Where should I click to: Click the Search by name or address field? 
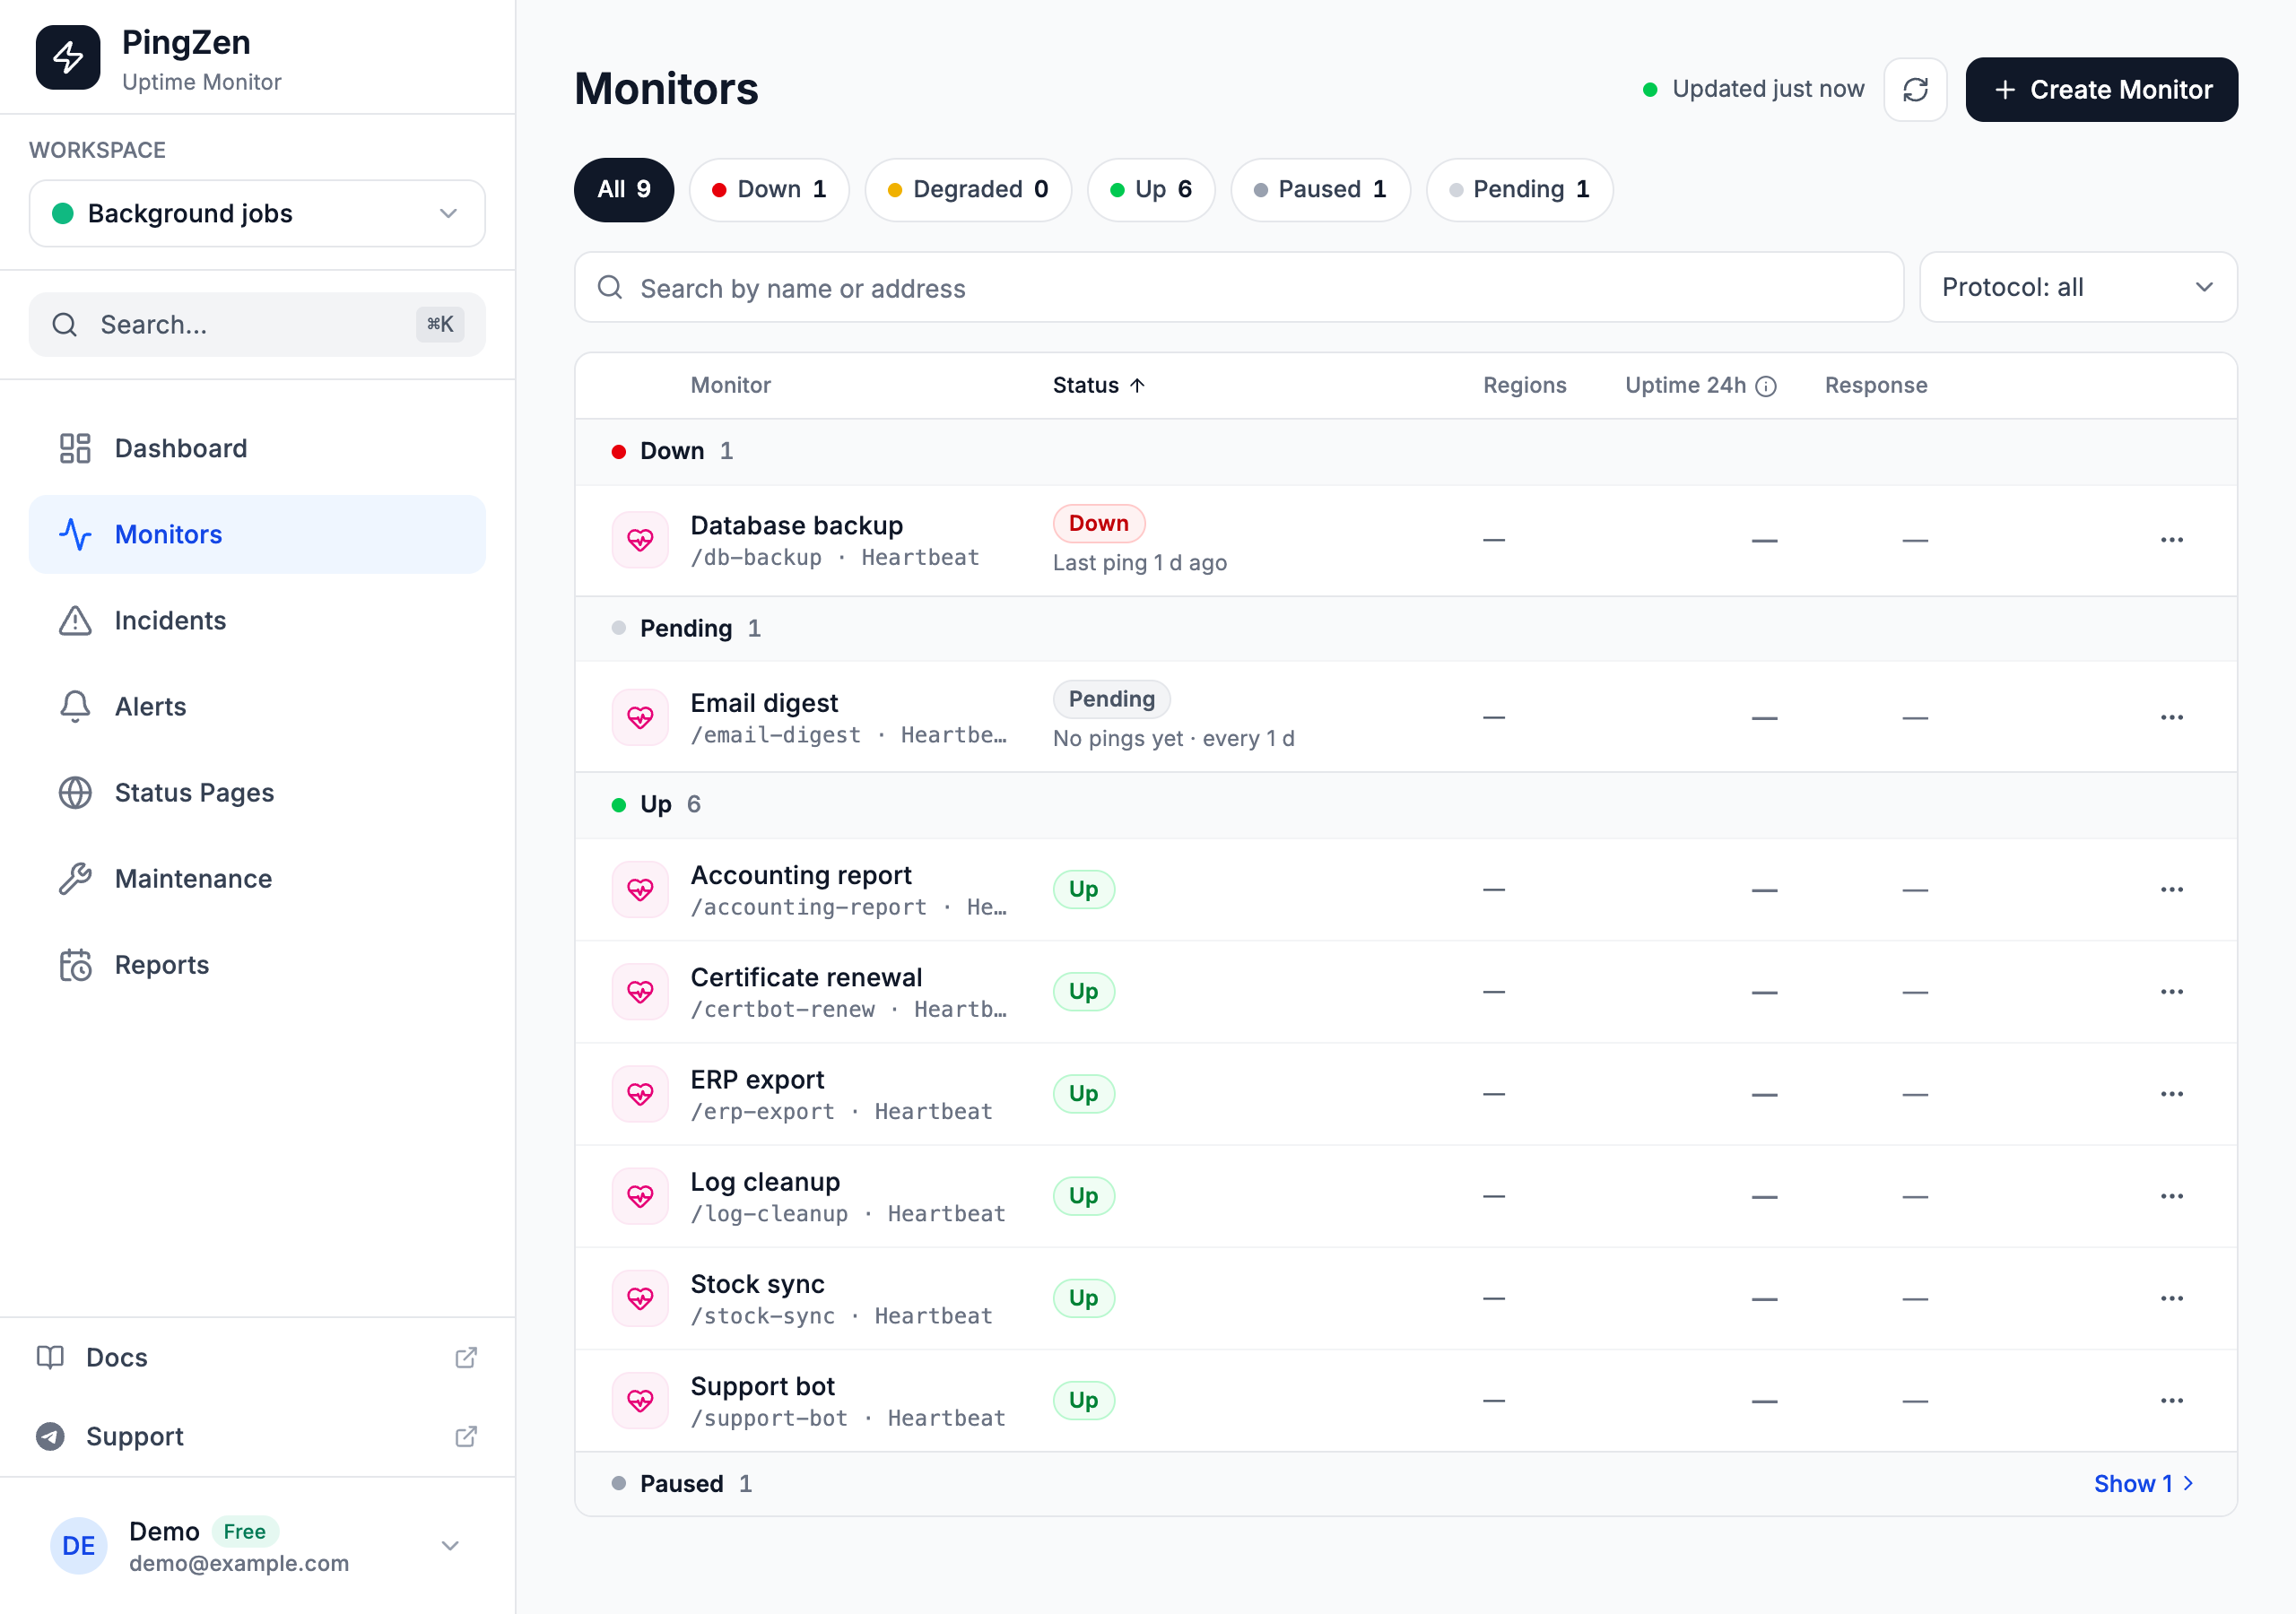tap(1238, 287)
